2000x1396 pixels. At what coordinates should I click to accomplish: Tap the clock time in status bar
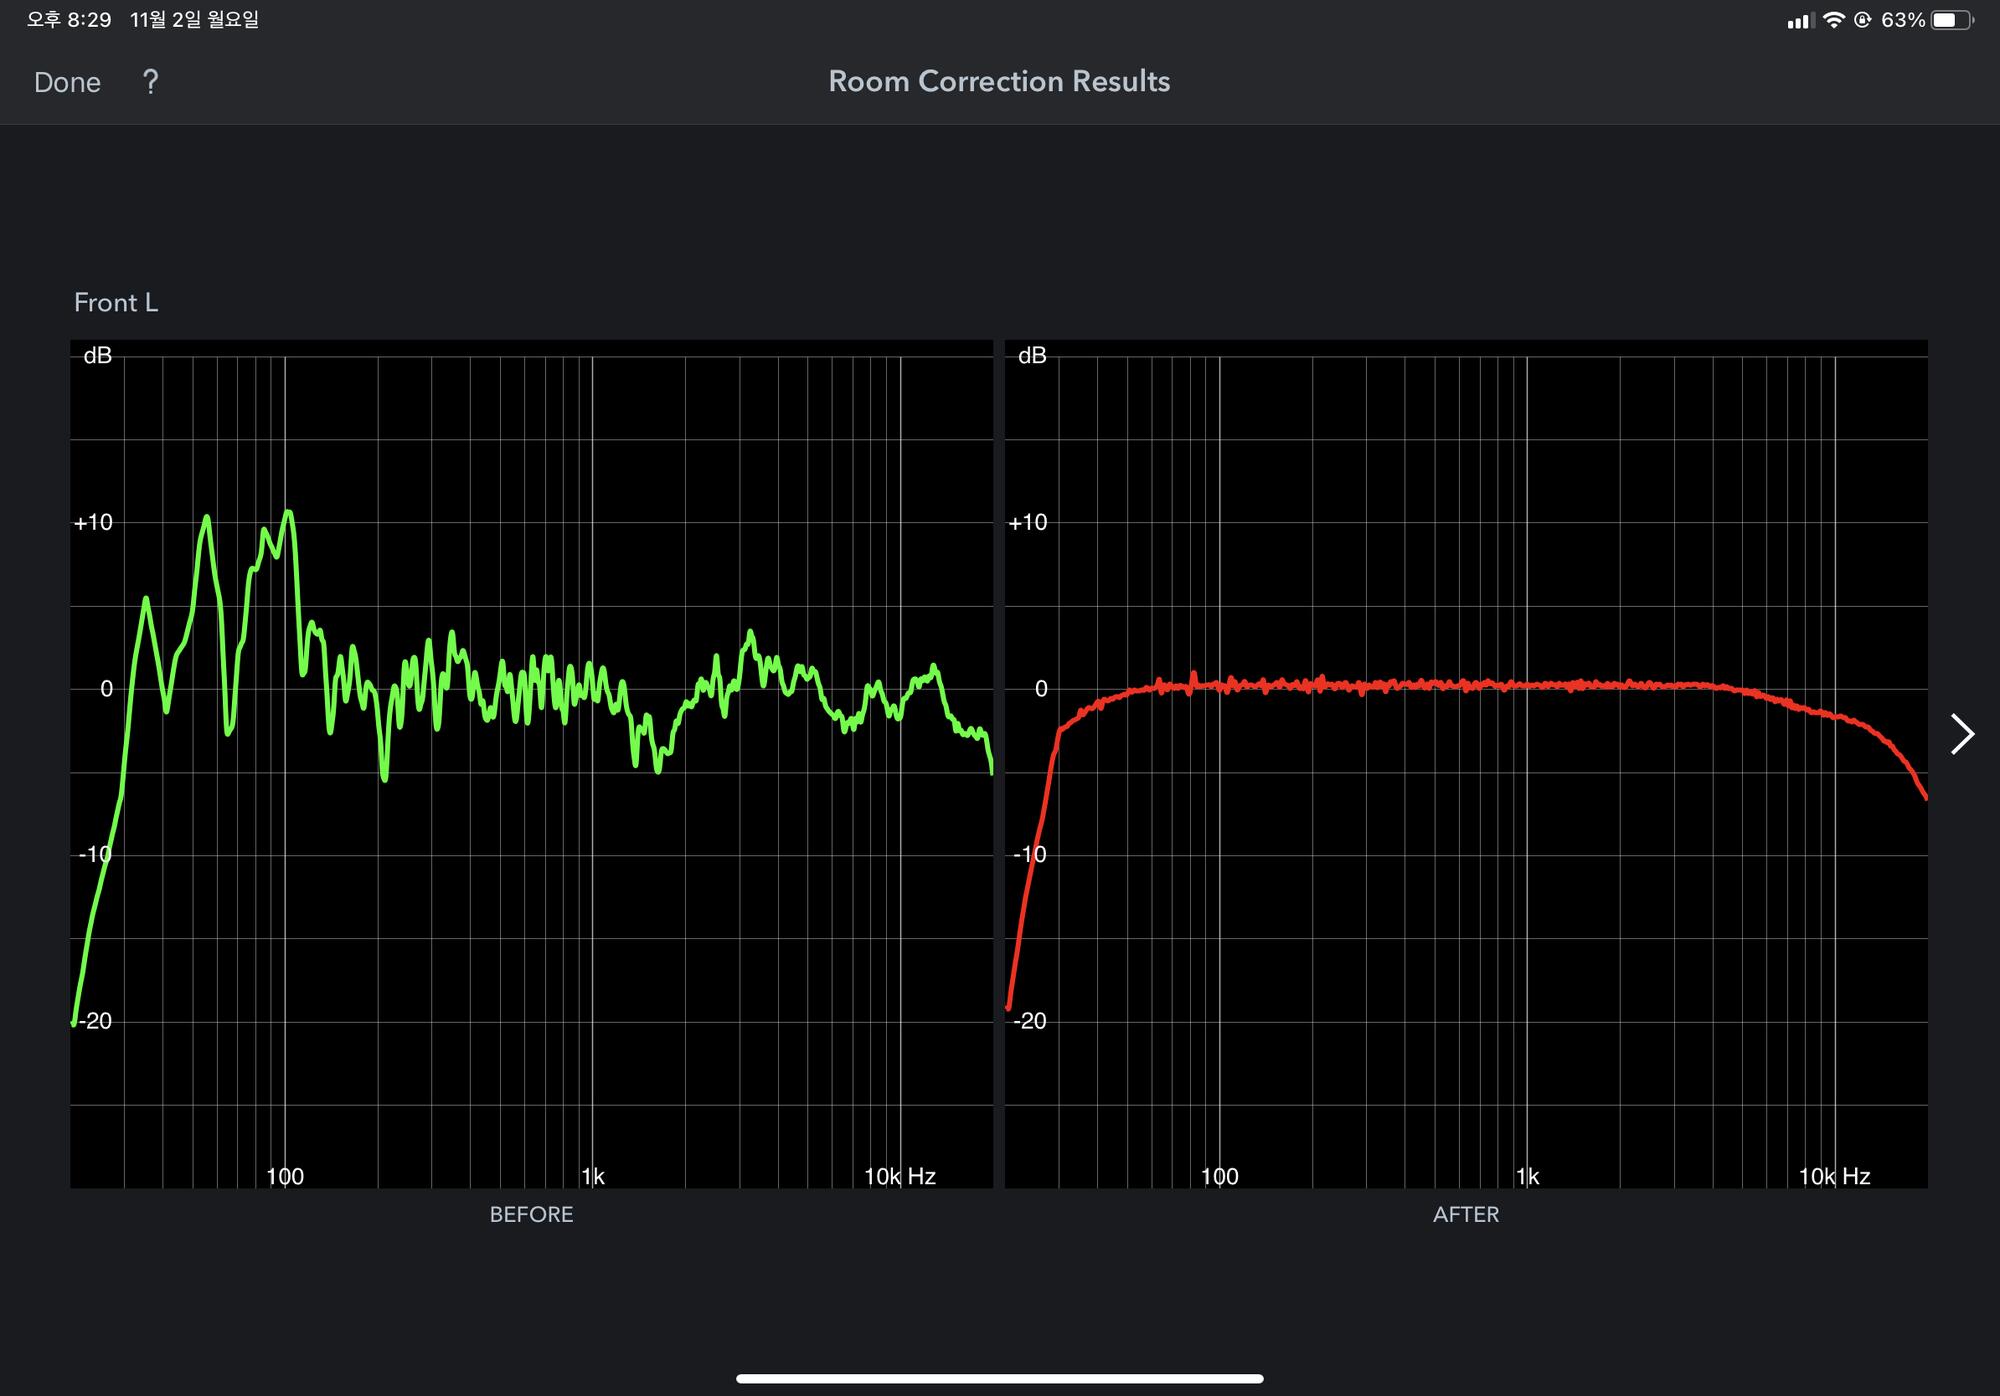coord(69,20)
